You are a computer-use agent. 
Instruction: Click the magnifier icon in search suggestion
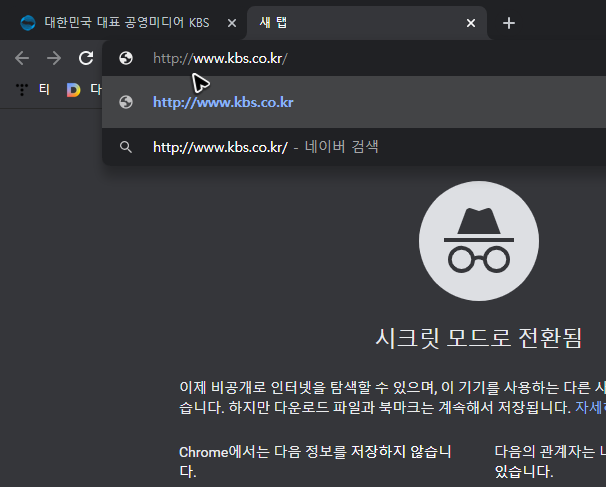(126, 147)
